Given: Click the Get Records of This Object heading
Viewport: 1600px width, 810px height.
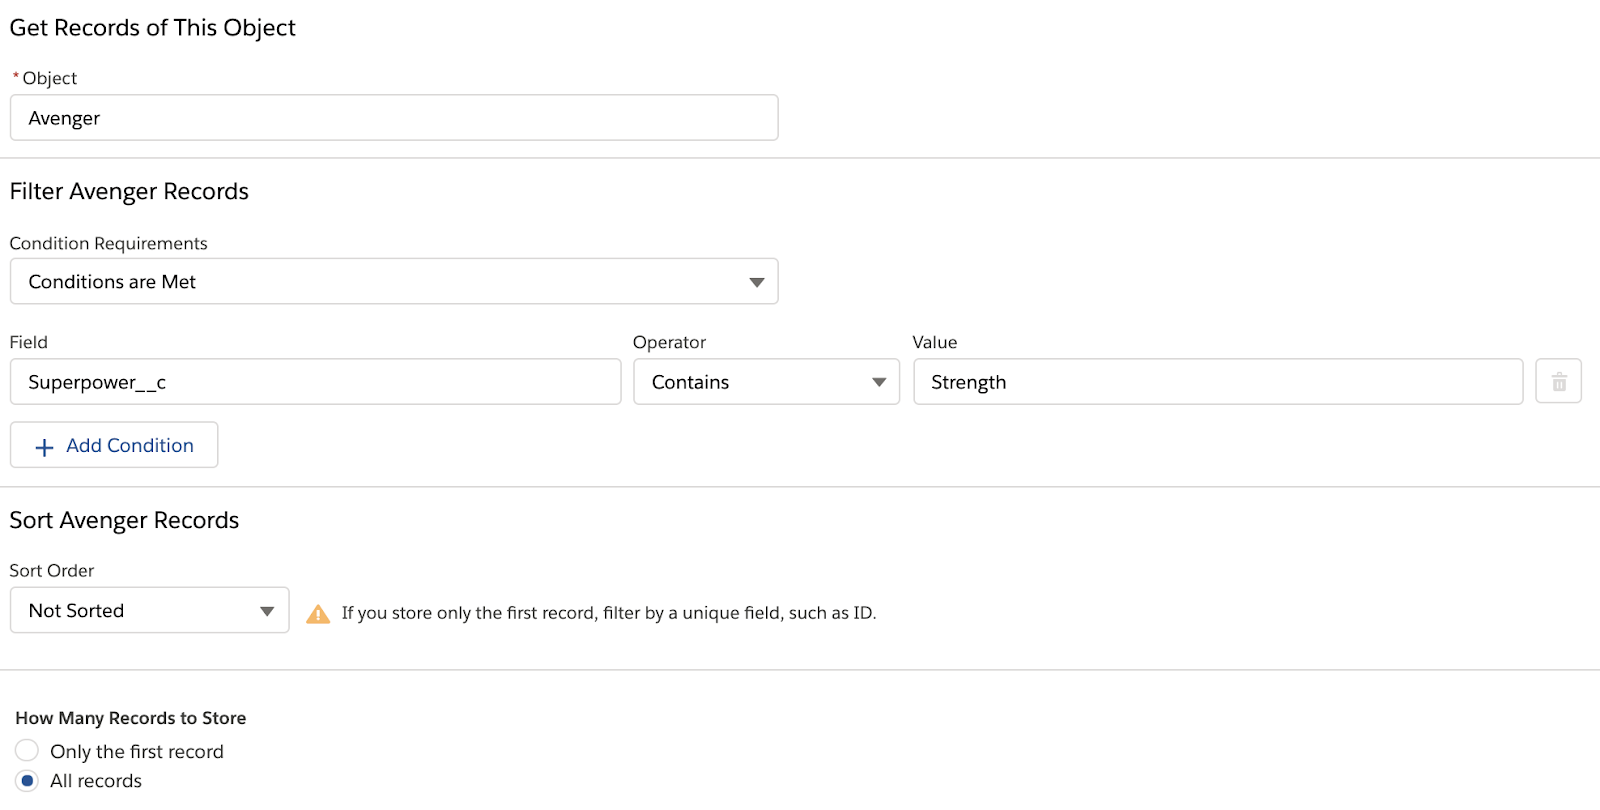Looking at the screenshot, I should pos(152,28).
